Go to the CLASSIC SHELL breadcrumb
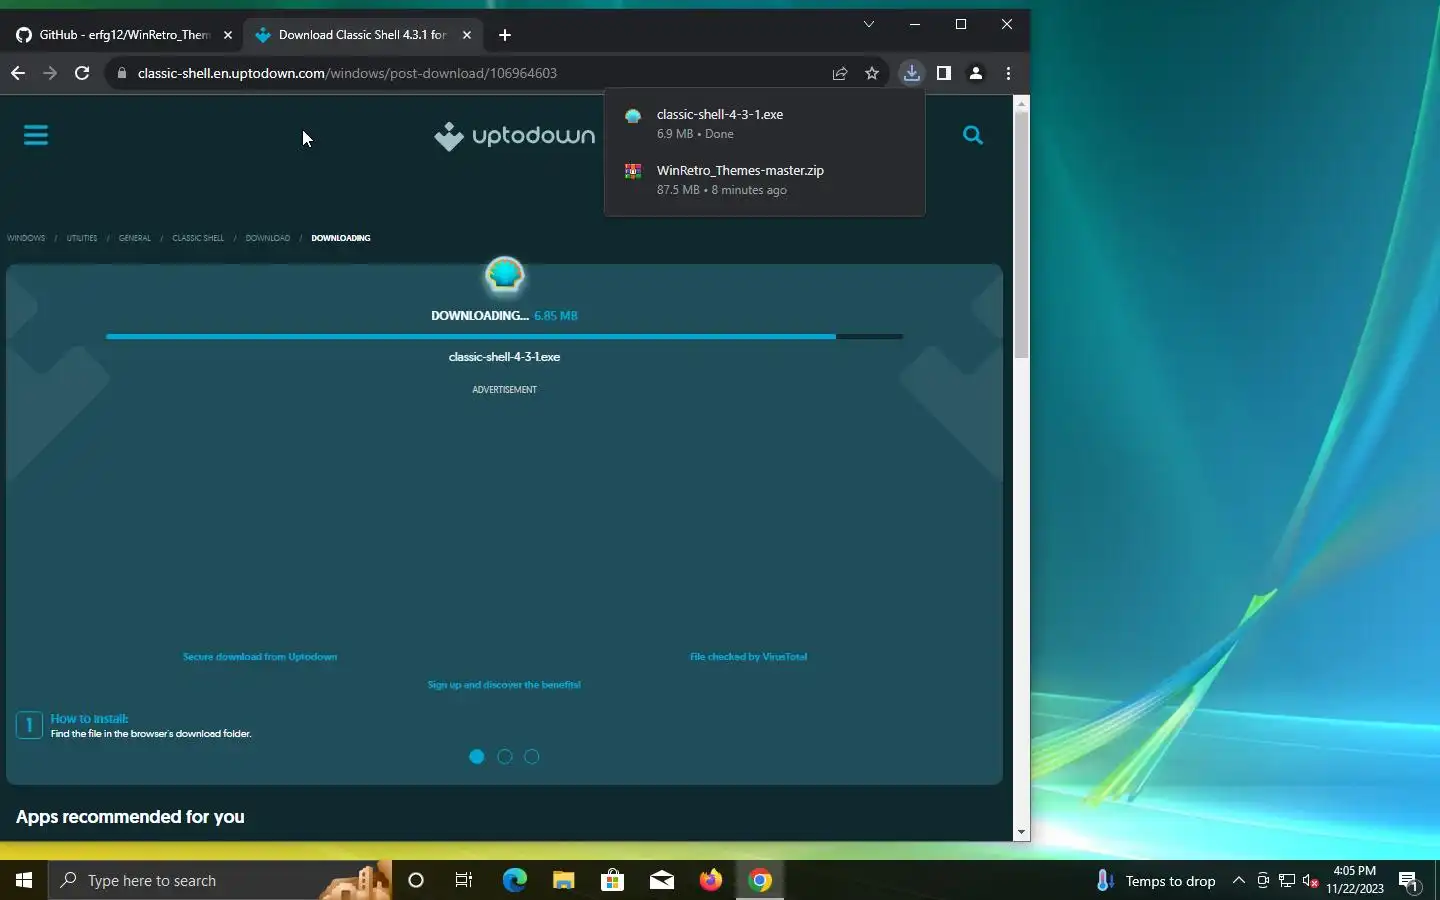 [198, 238]
